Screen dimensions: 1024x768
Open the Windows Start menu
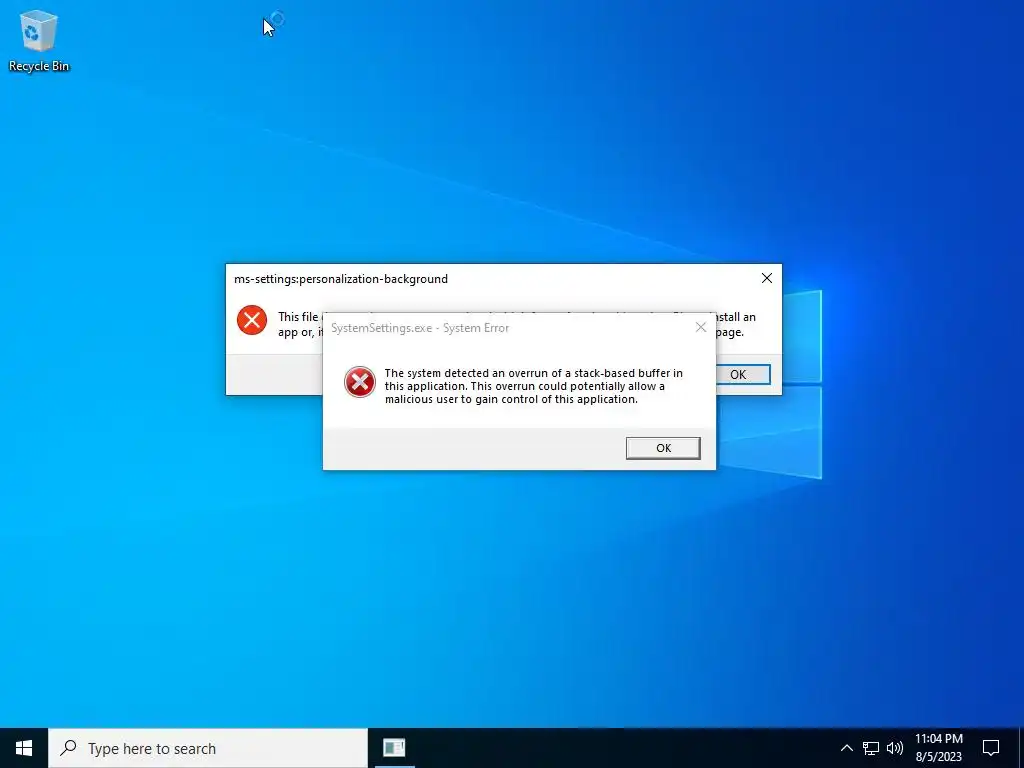(24, 748)
